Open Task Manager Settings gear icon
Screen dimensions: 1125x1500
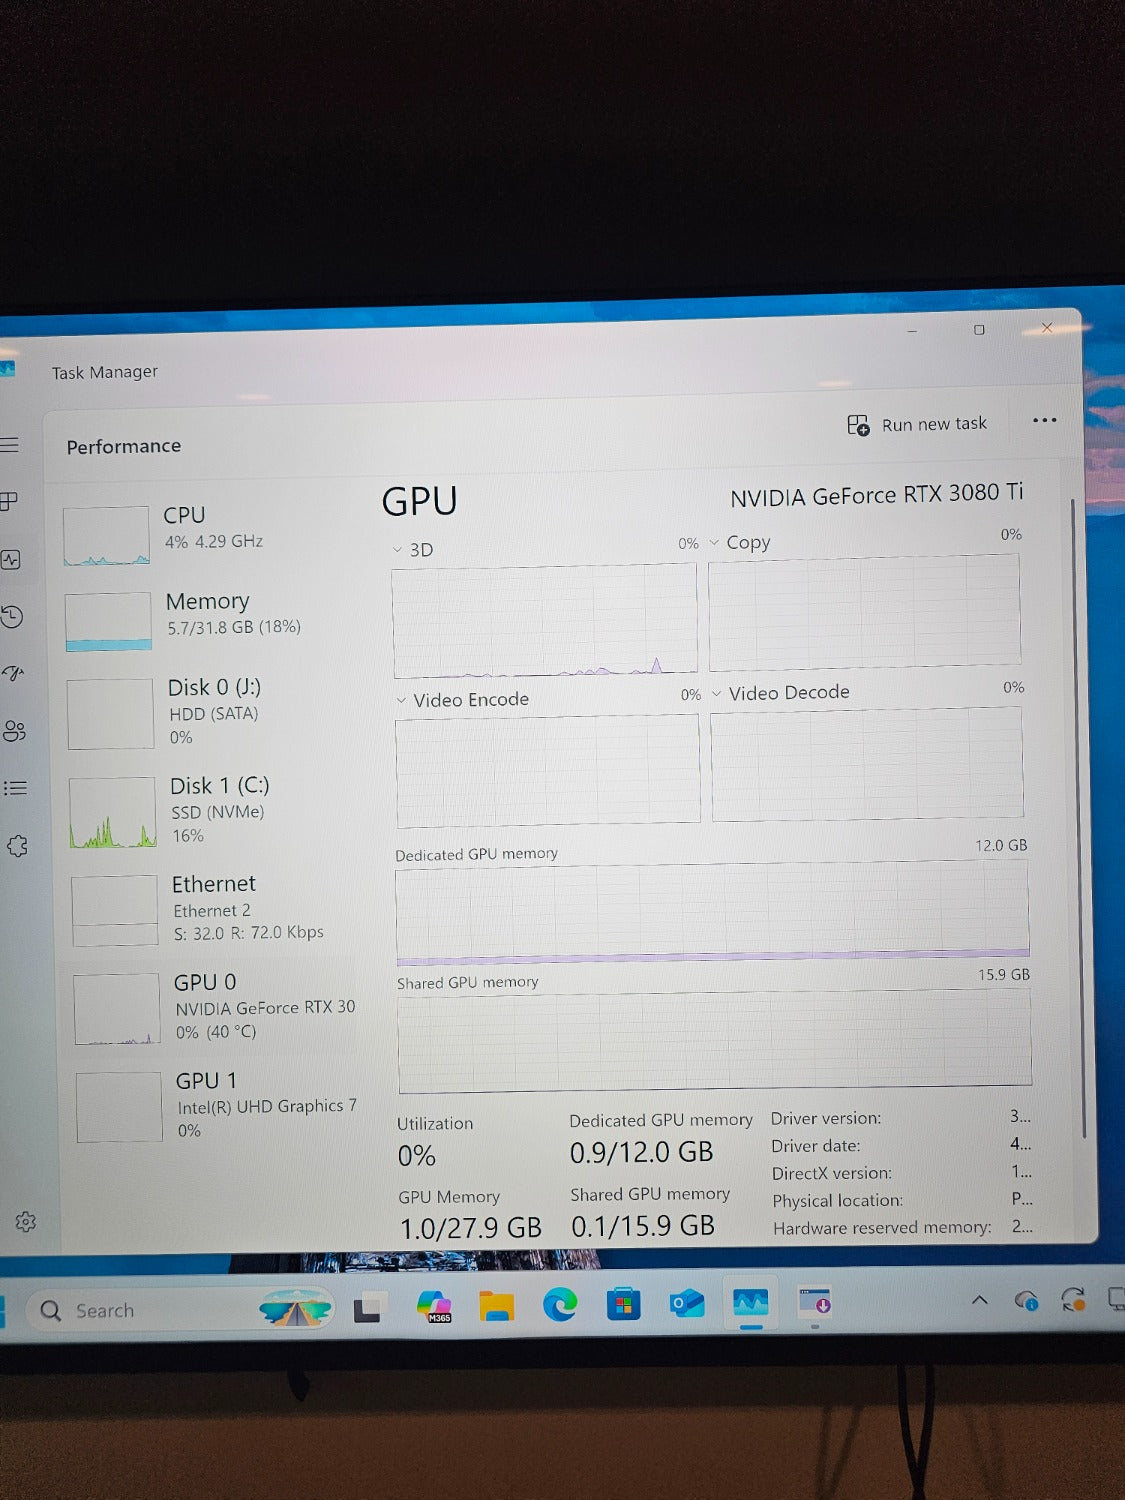(26, 1222)
